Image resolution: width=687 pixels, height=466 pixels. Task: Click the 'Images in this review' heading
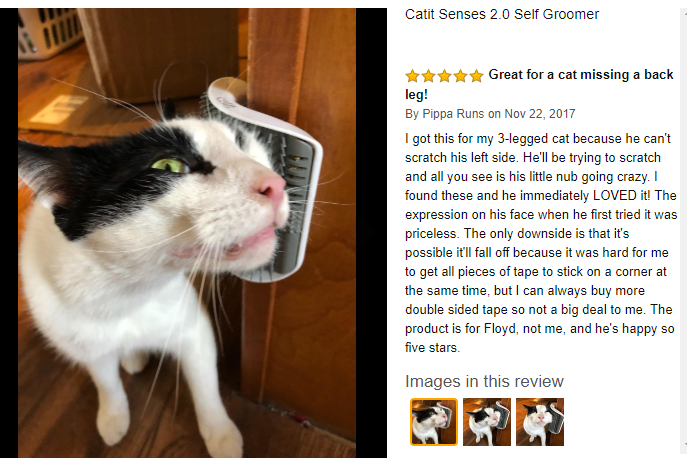[484, 381]
